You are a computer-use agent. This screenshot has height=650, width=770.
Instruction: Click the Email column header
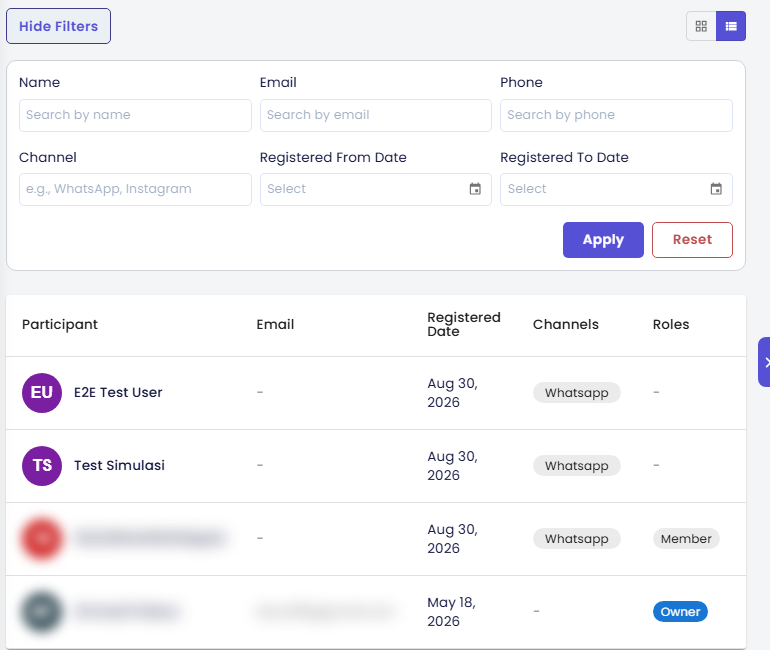click(275, 325)
